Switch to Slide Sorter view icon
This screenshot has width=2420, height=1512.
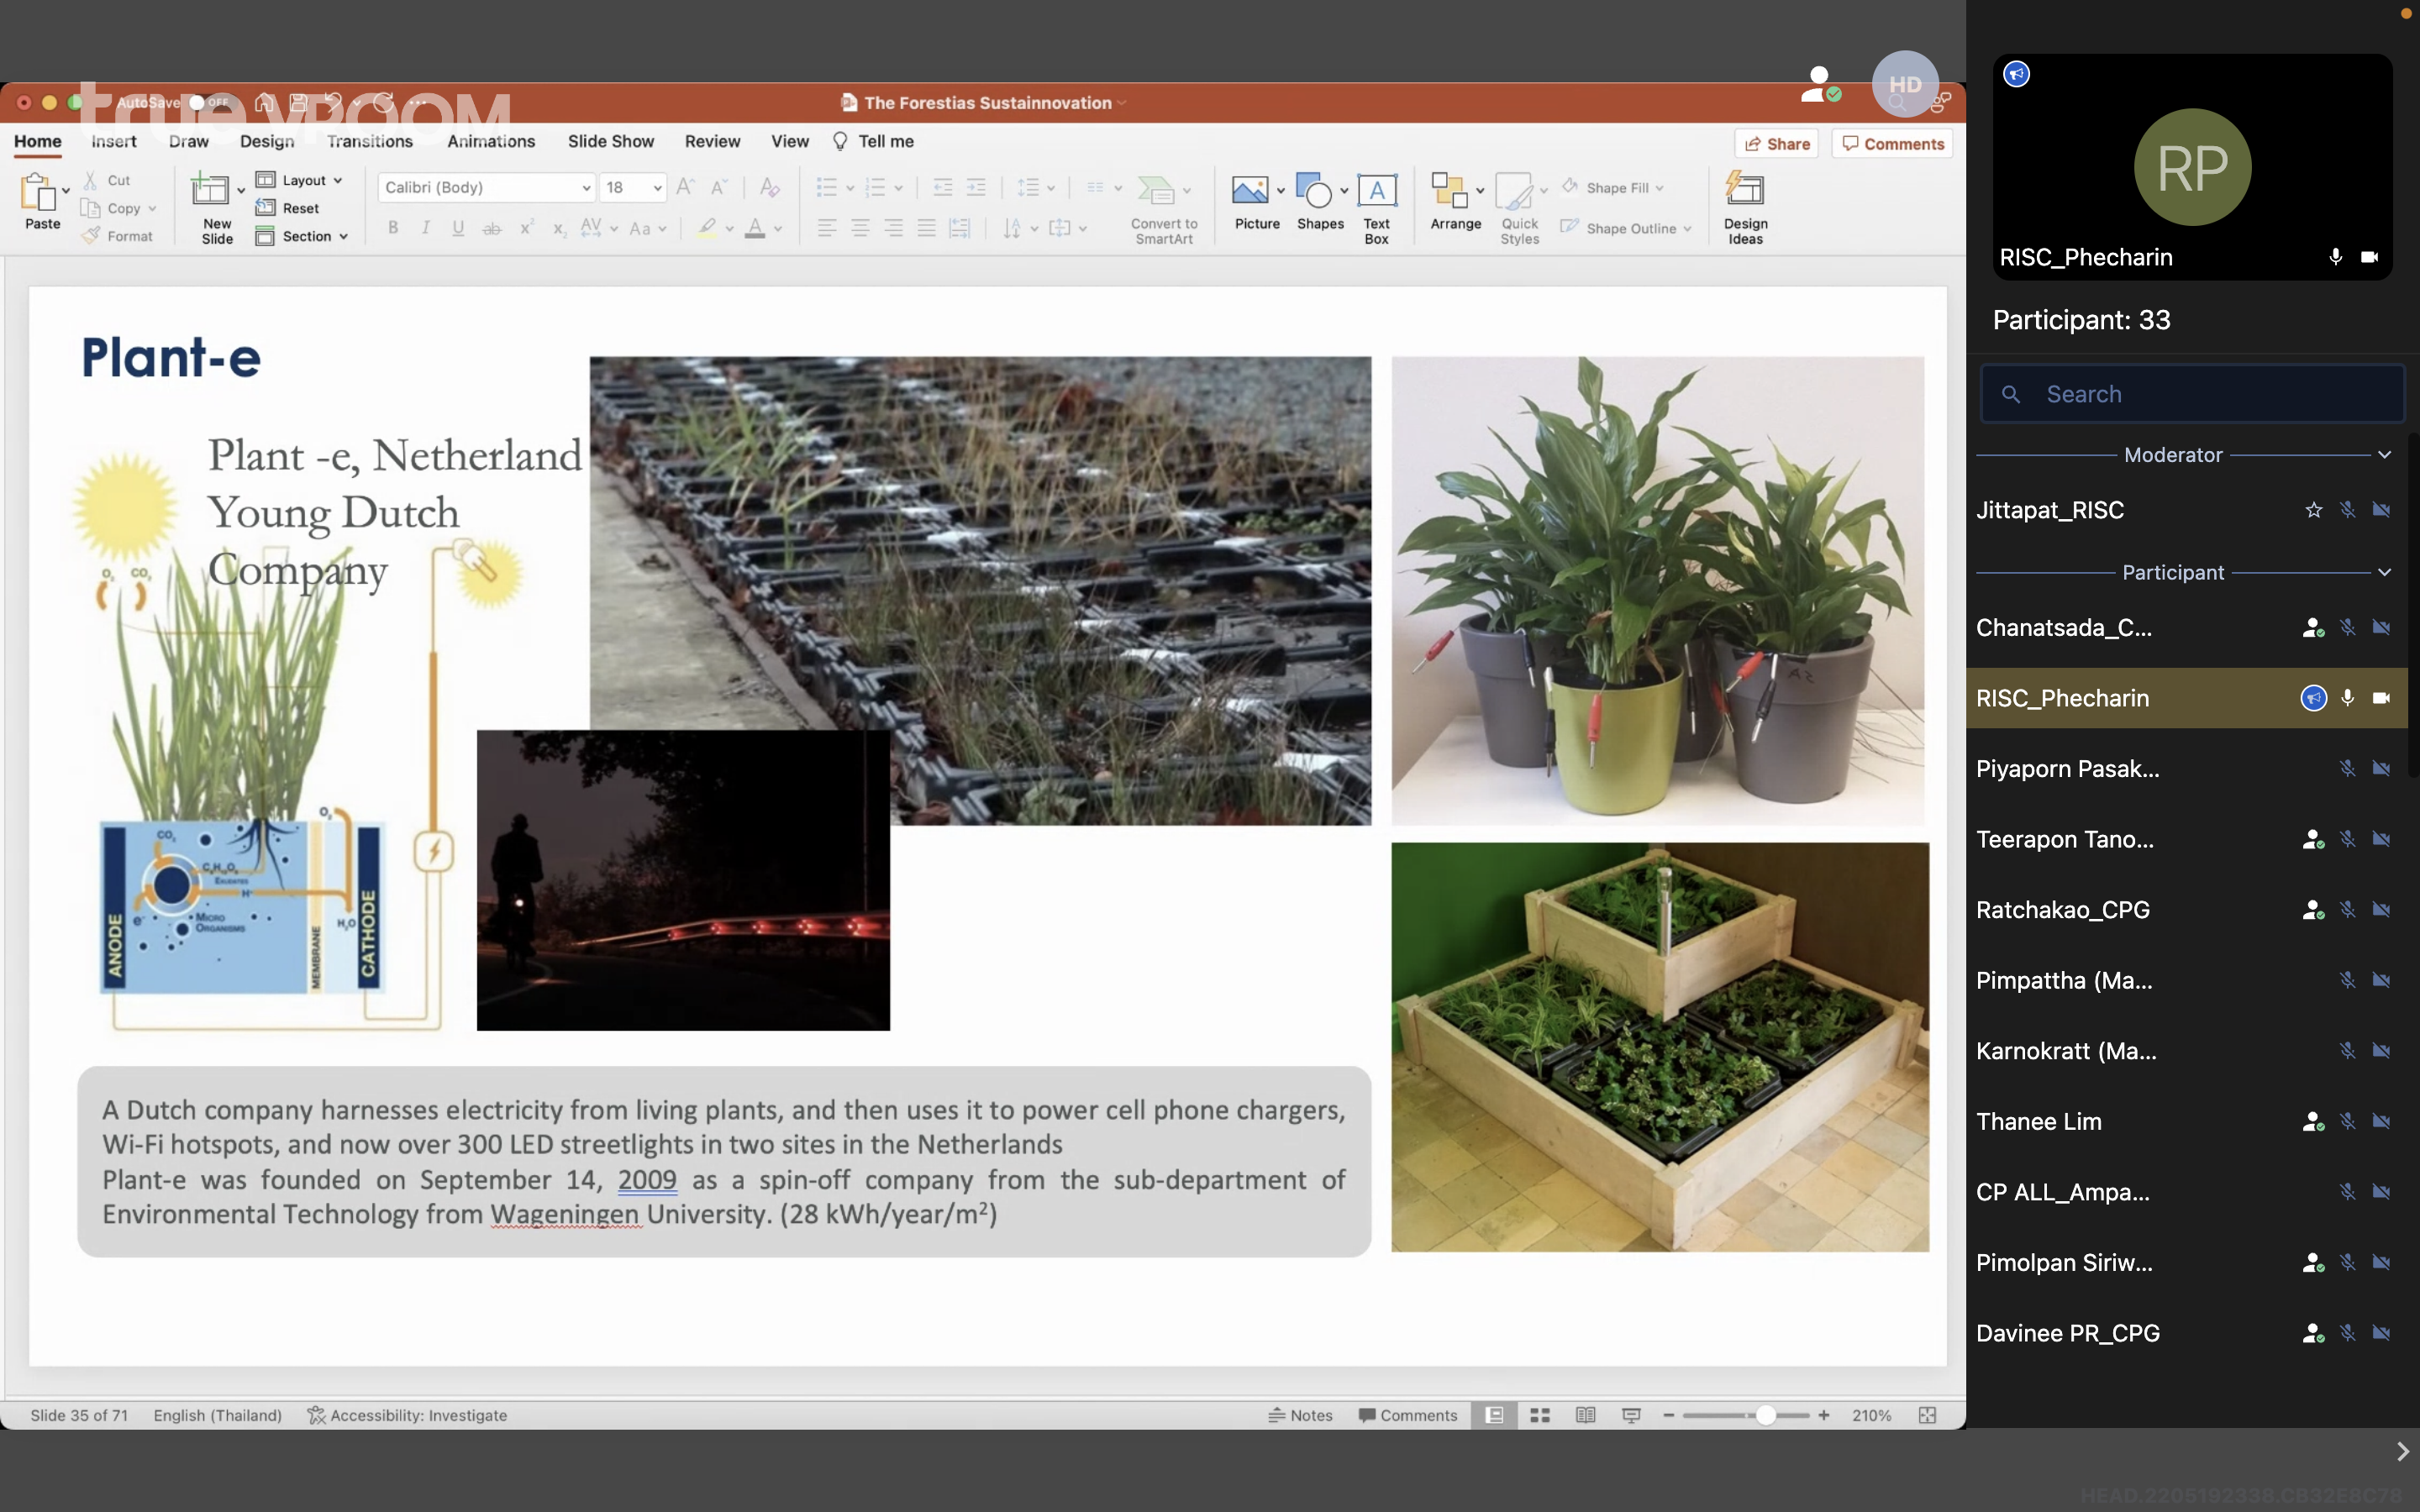pos(1540,1415)
